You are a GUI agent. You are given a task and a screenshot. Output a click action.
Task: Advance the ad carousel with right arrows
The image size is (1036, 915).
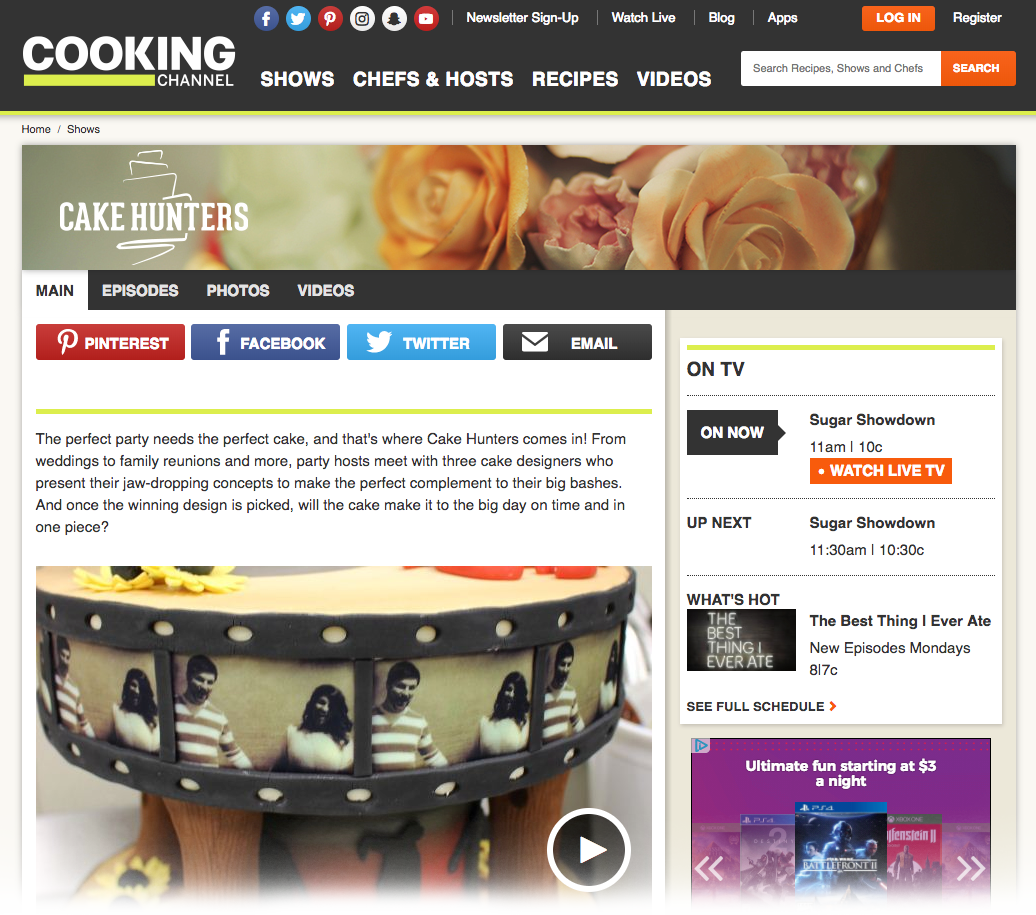[x=971, y=868]
